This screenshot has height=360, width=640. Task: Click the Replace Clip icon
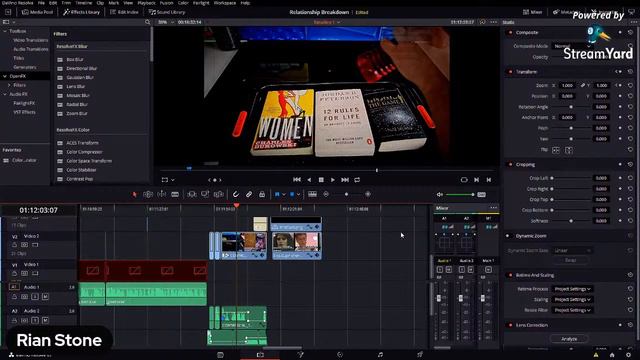219,195
